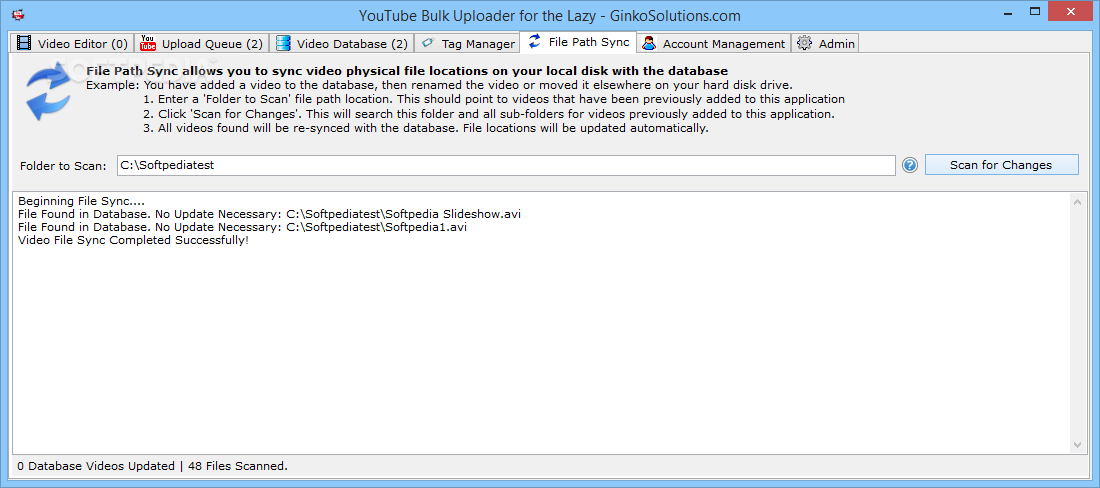Click 'Video File Sync Completed Successfully!' line
This screenshot has width=1100, height=488.
133,240
